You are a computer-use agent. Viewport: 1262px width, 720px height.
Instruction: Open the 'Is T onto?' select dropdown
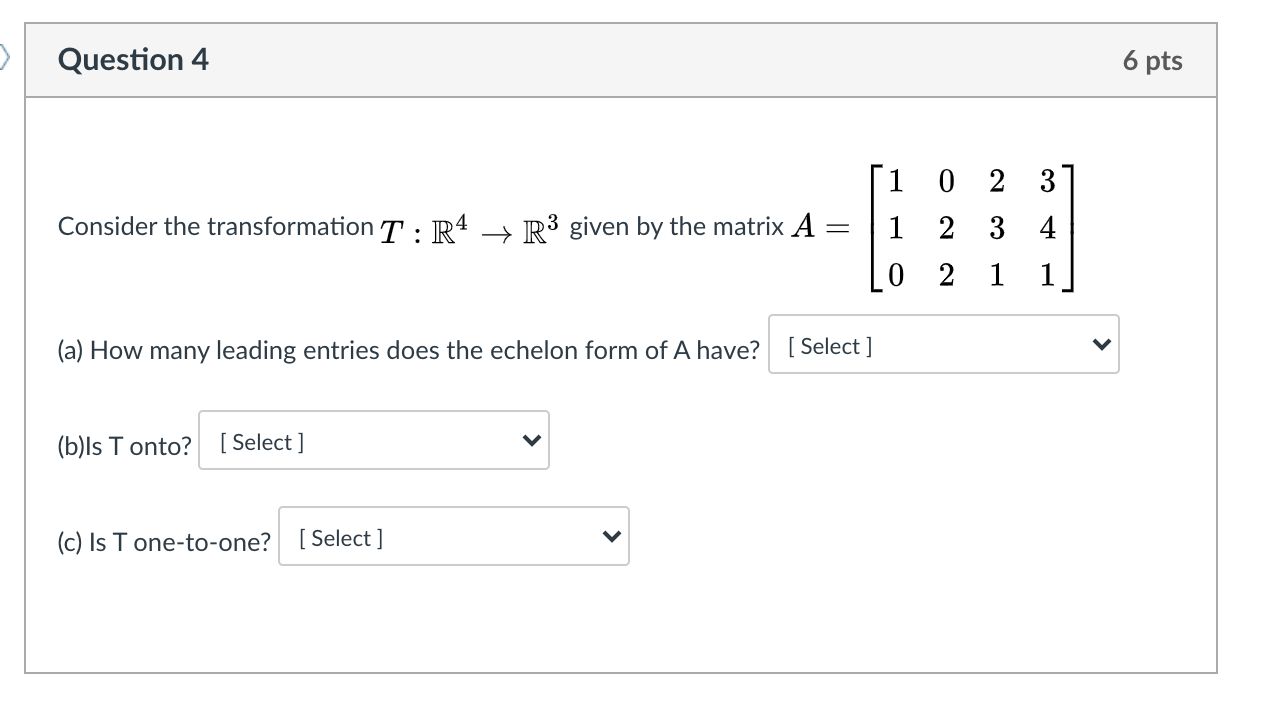[373, 441]
